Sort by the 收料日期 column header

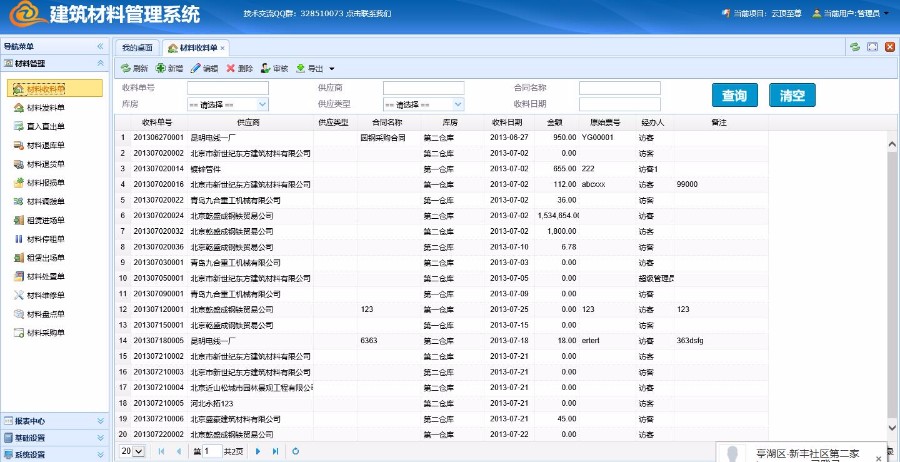(507, 123)
